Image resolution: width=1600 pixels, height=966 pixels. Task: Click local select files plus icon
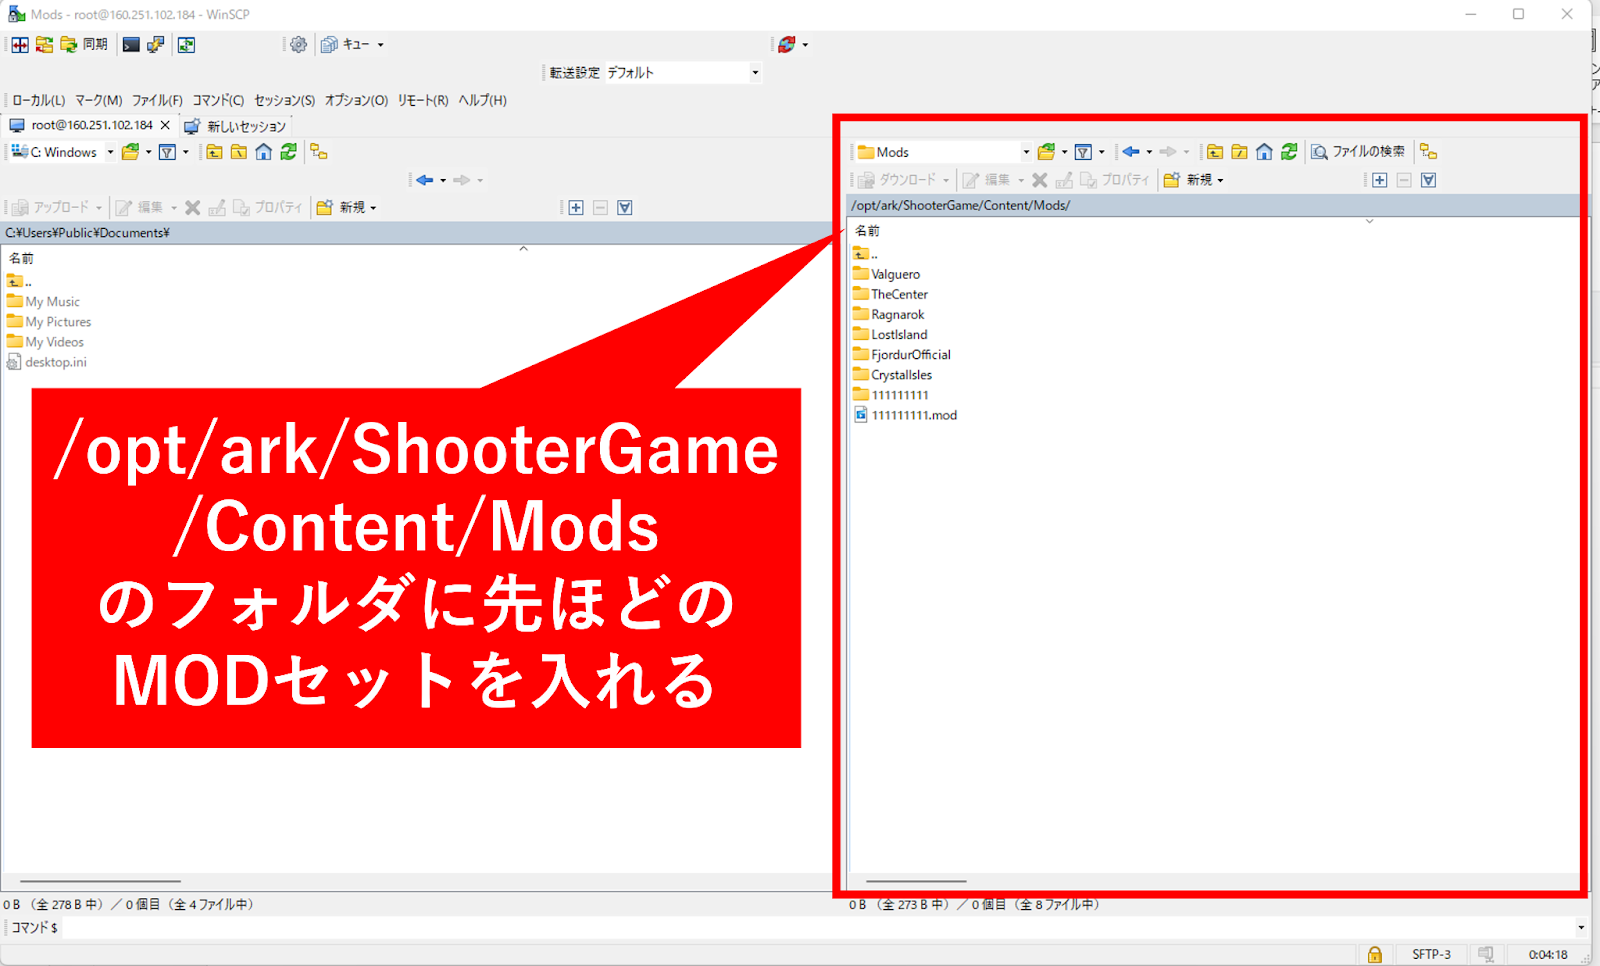click(576, 208)
